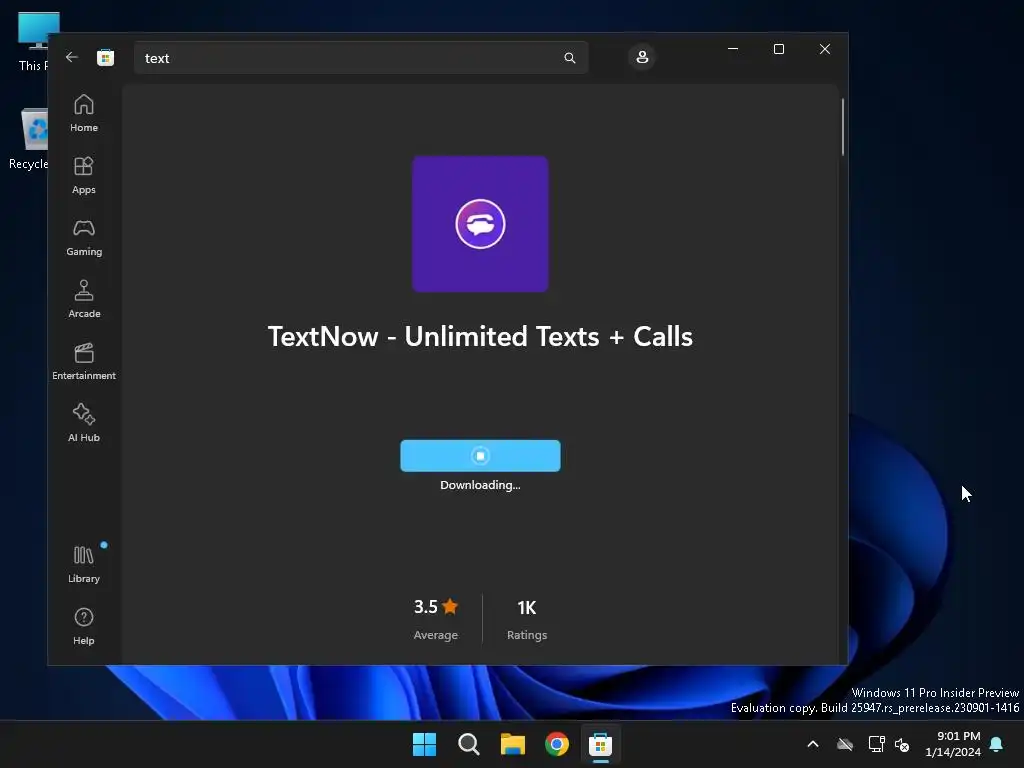Viewport: 1024px width, 768px height.
Task: Select the Recycle Bin desktop icon
Action: (x=29, y=139)
